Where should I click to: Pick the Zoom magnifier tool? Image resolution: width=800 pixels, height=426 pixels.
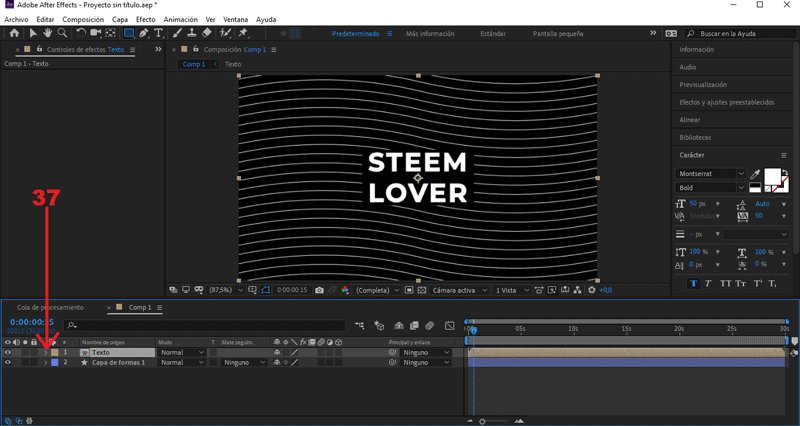tap(61, 33)
